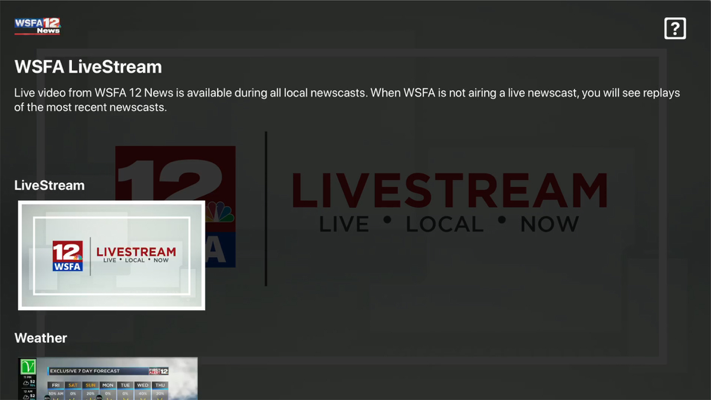This screenshot has height=400, width=711.
Task: Click the 'WSFA LiveStream' title
Action: pyautogui.click(x=88, y=67)
